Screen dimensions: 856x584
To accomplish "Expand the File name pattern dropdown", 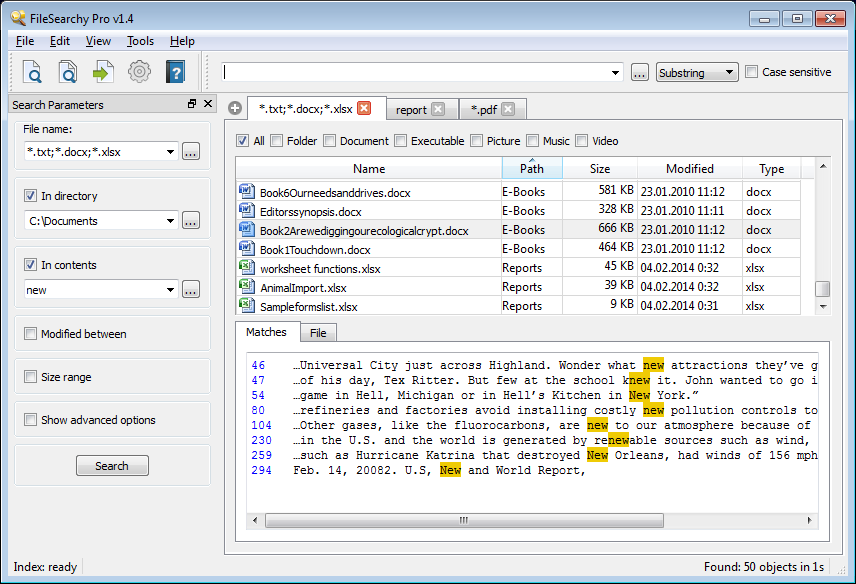I will click(170, 152).
